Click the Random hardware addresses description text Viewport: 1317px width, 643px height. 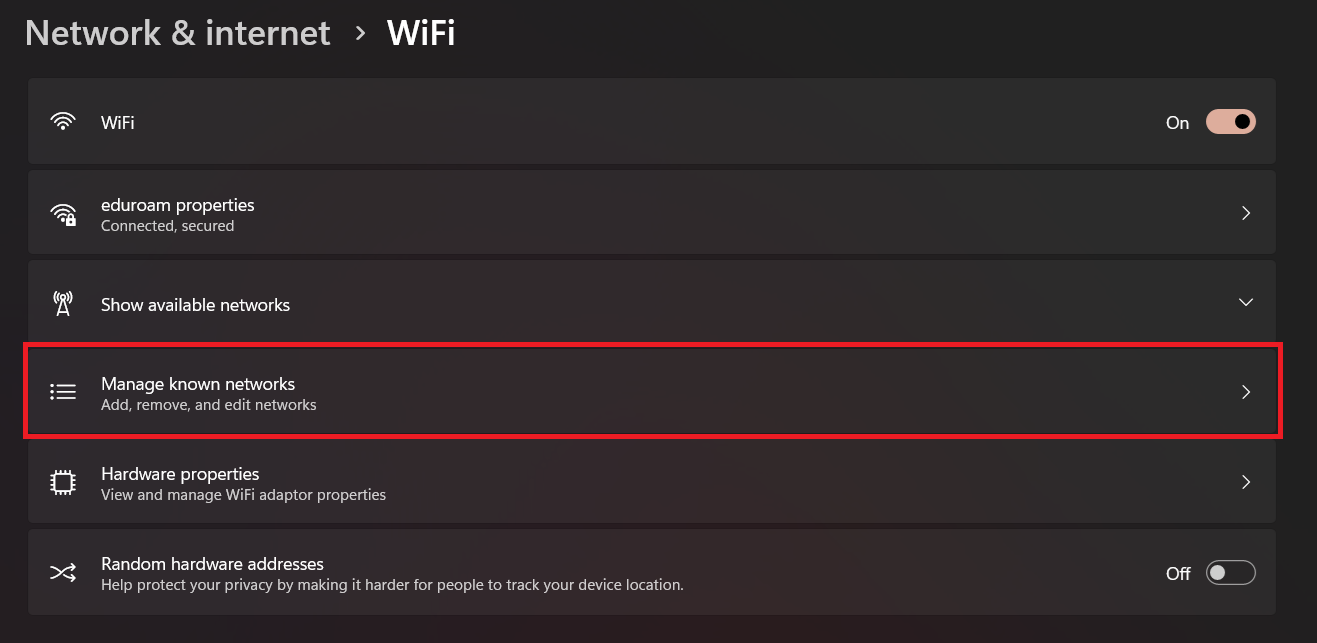click(x=392, y=585)
